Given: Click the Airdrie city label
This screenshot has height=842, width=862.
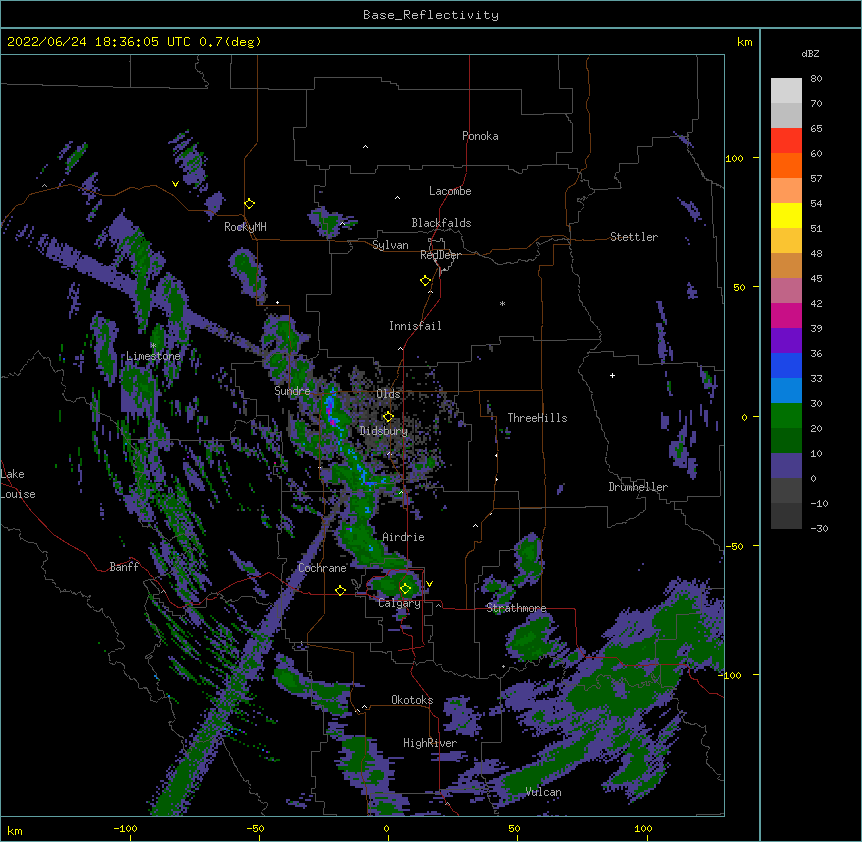Looking at the screenshot, I should [x=403, y=537].
